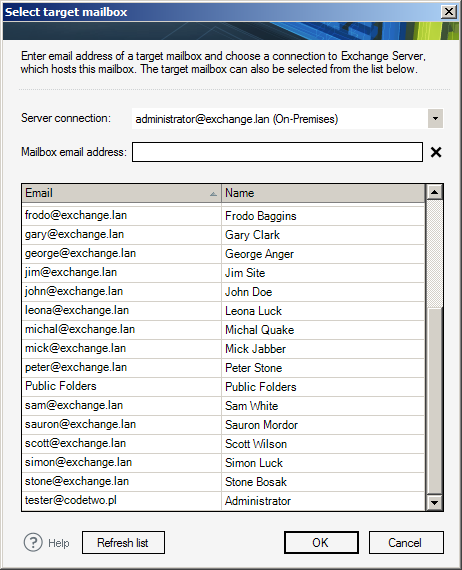Viewport: 462px width, 570px height.
Task: Select sam@exchange.lan mailbox
Action: [74, 405]
